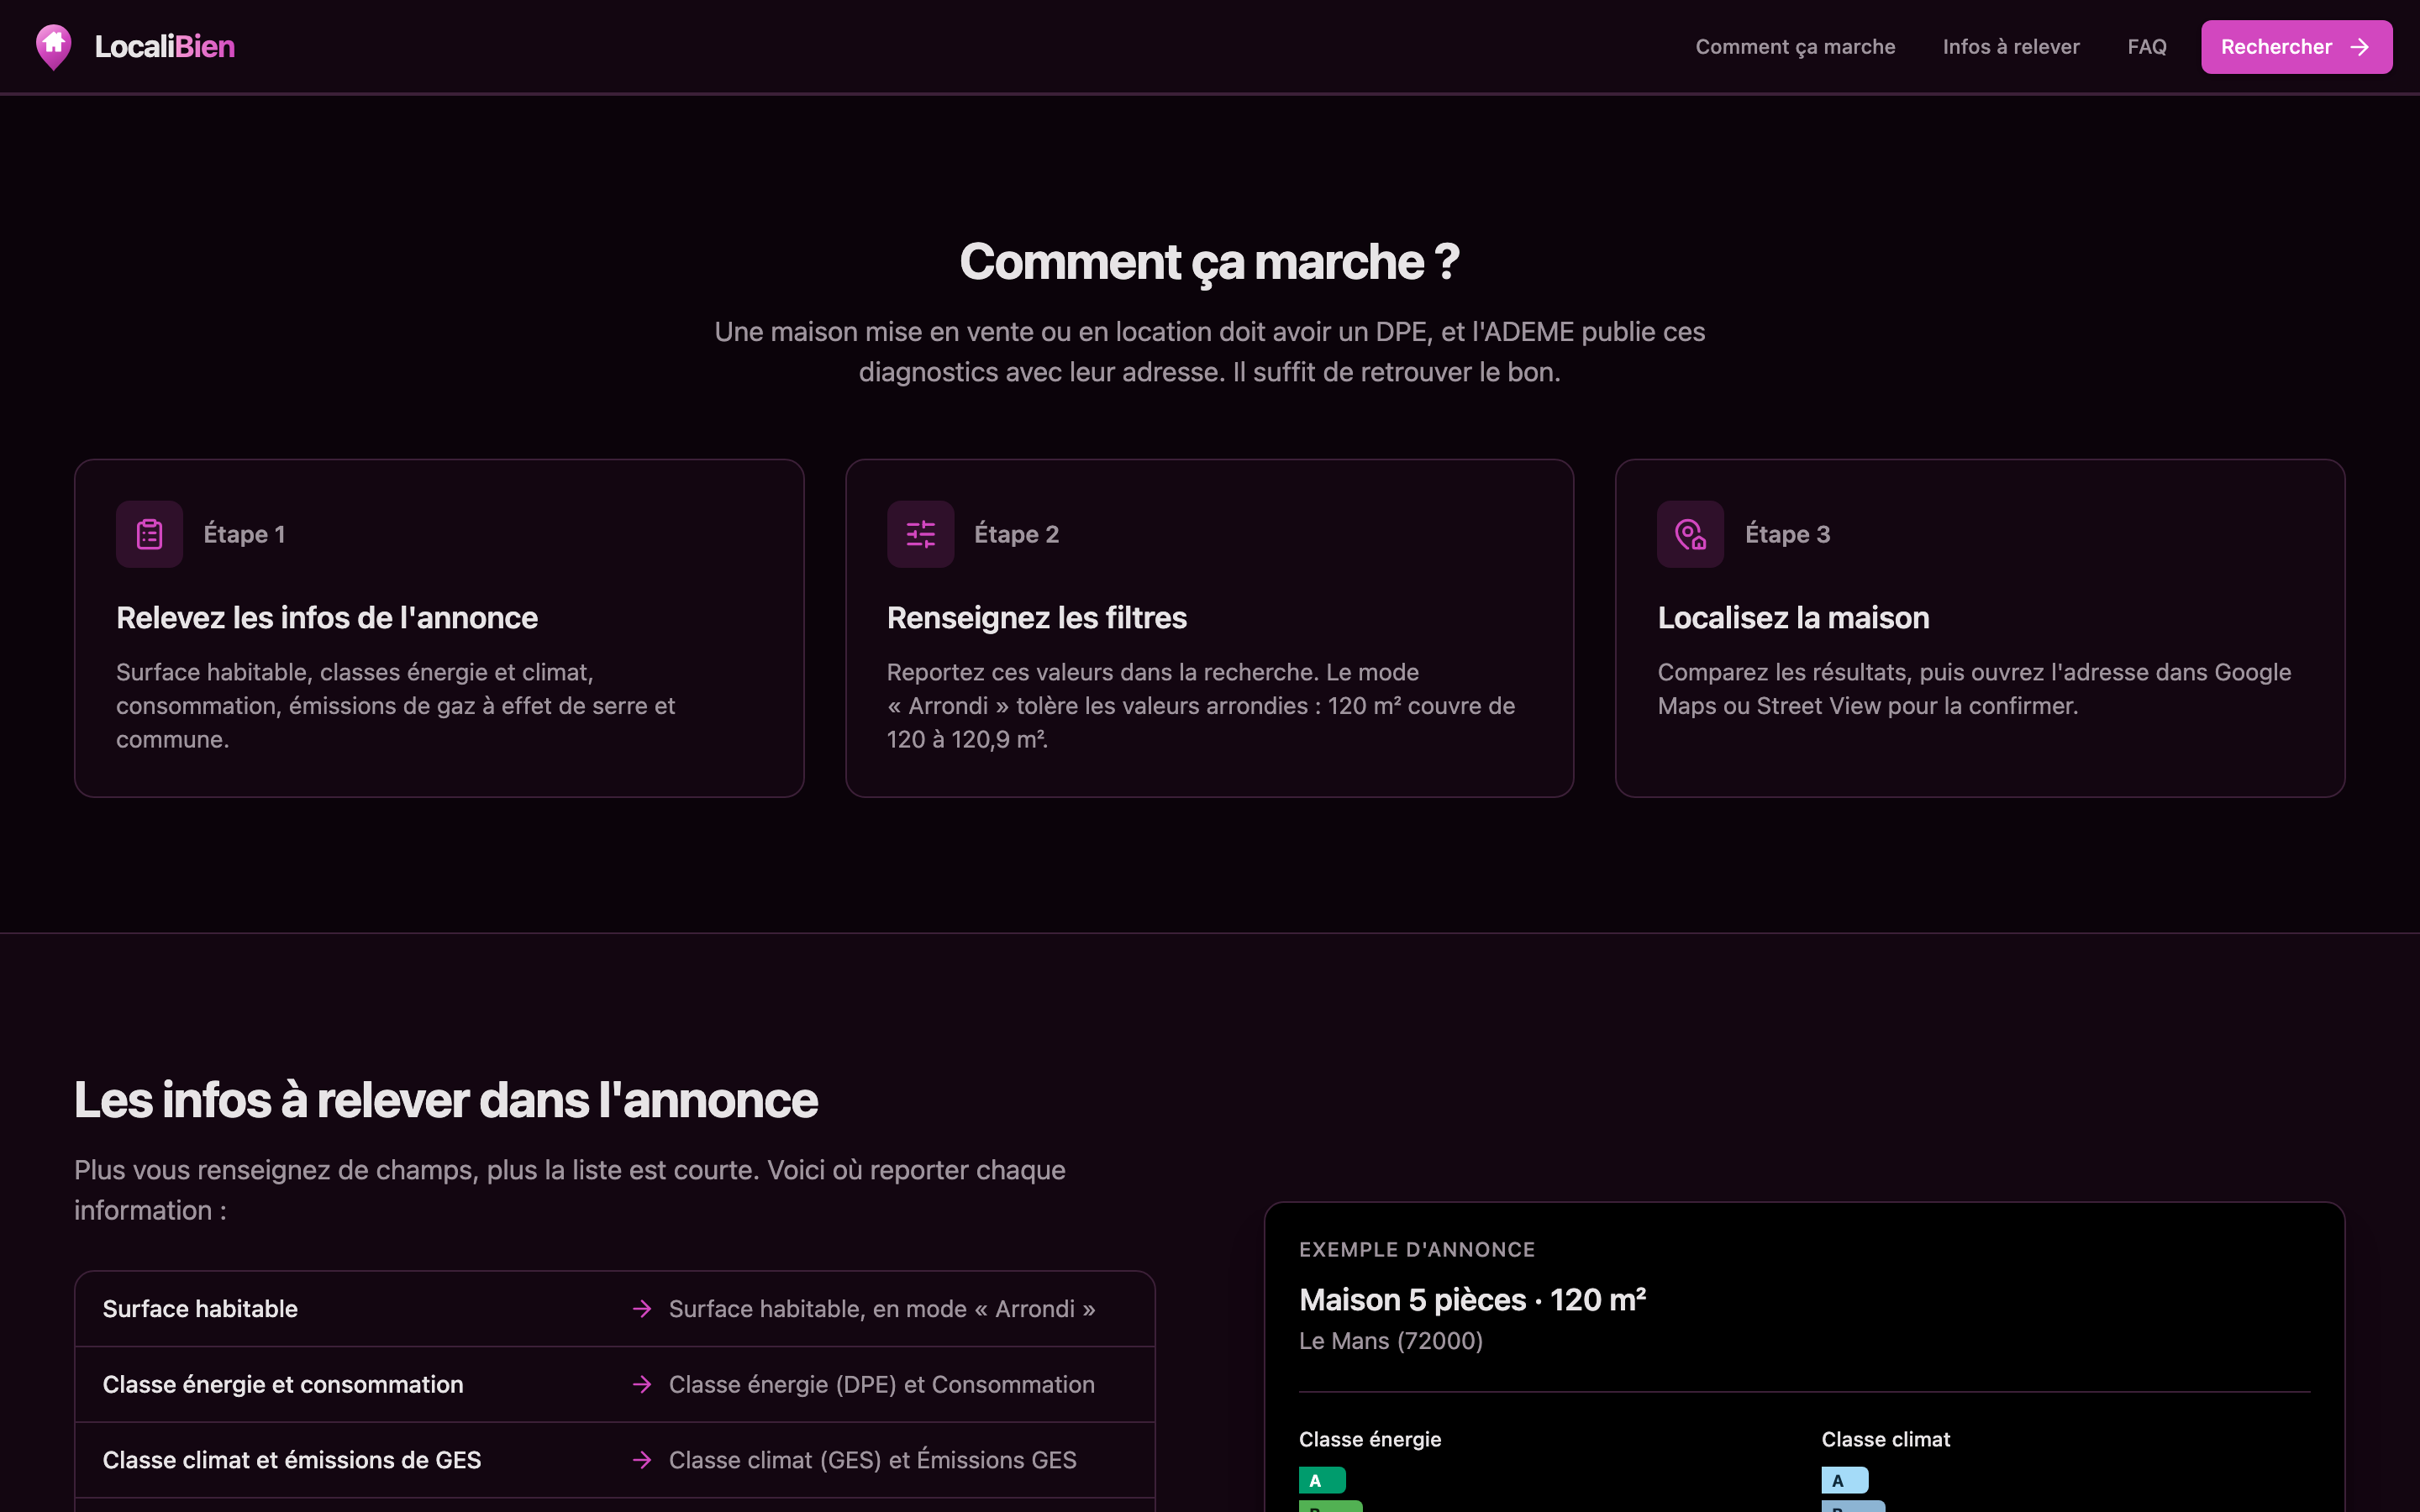Click the Étape 3 label
The image size is (2420, 1512).
pos(1787,534)
